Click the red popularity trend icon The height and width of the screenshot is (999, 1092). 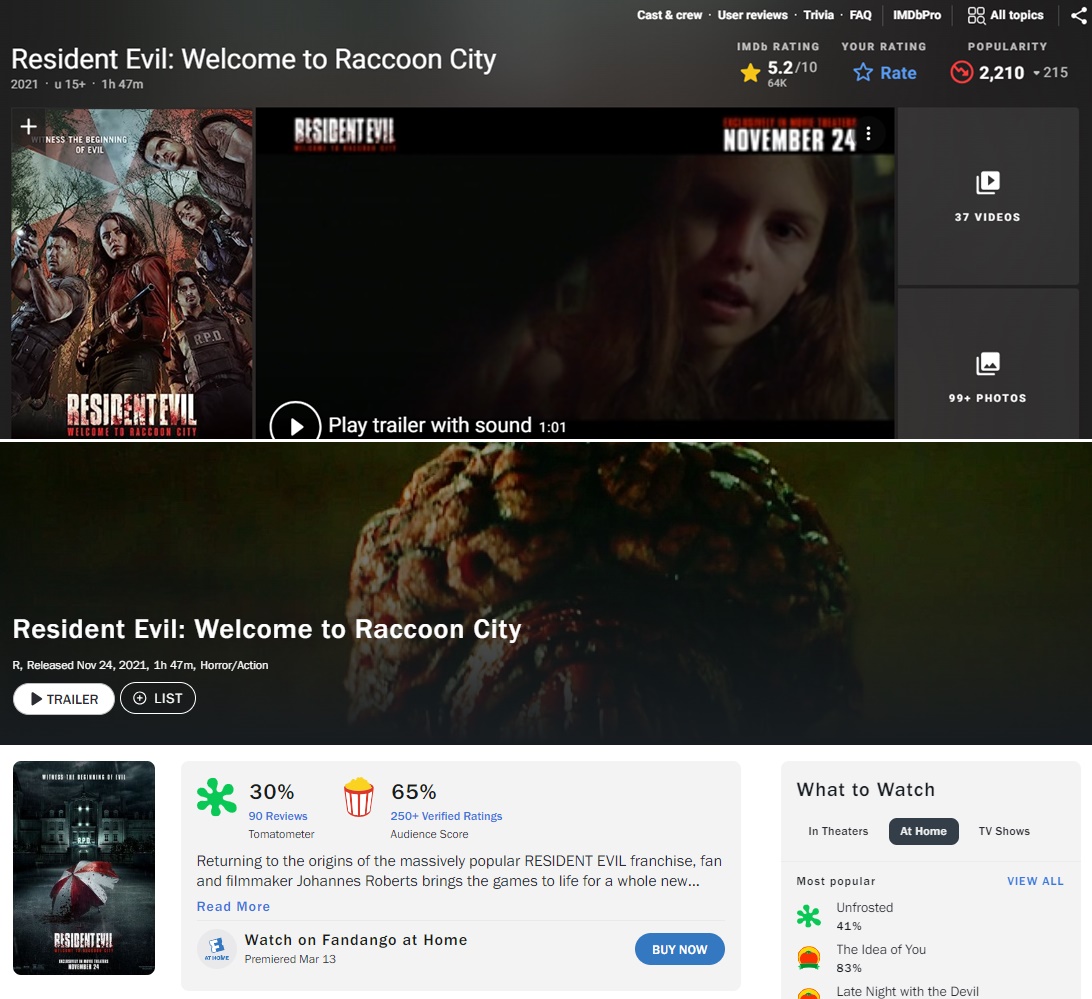point(962,72)
